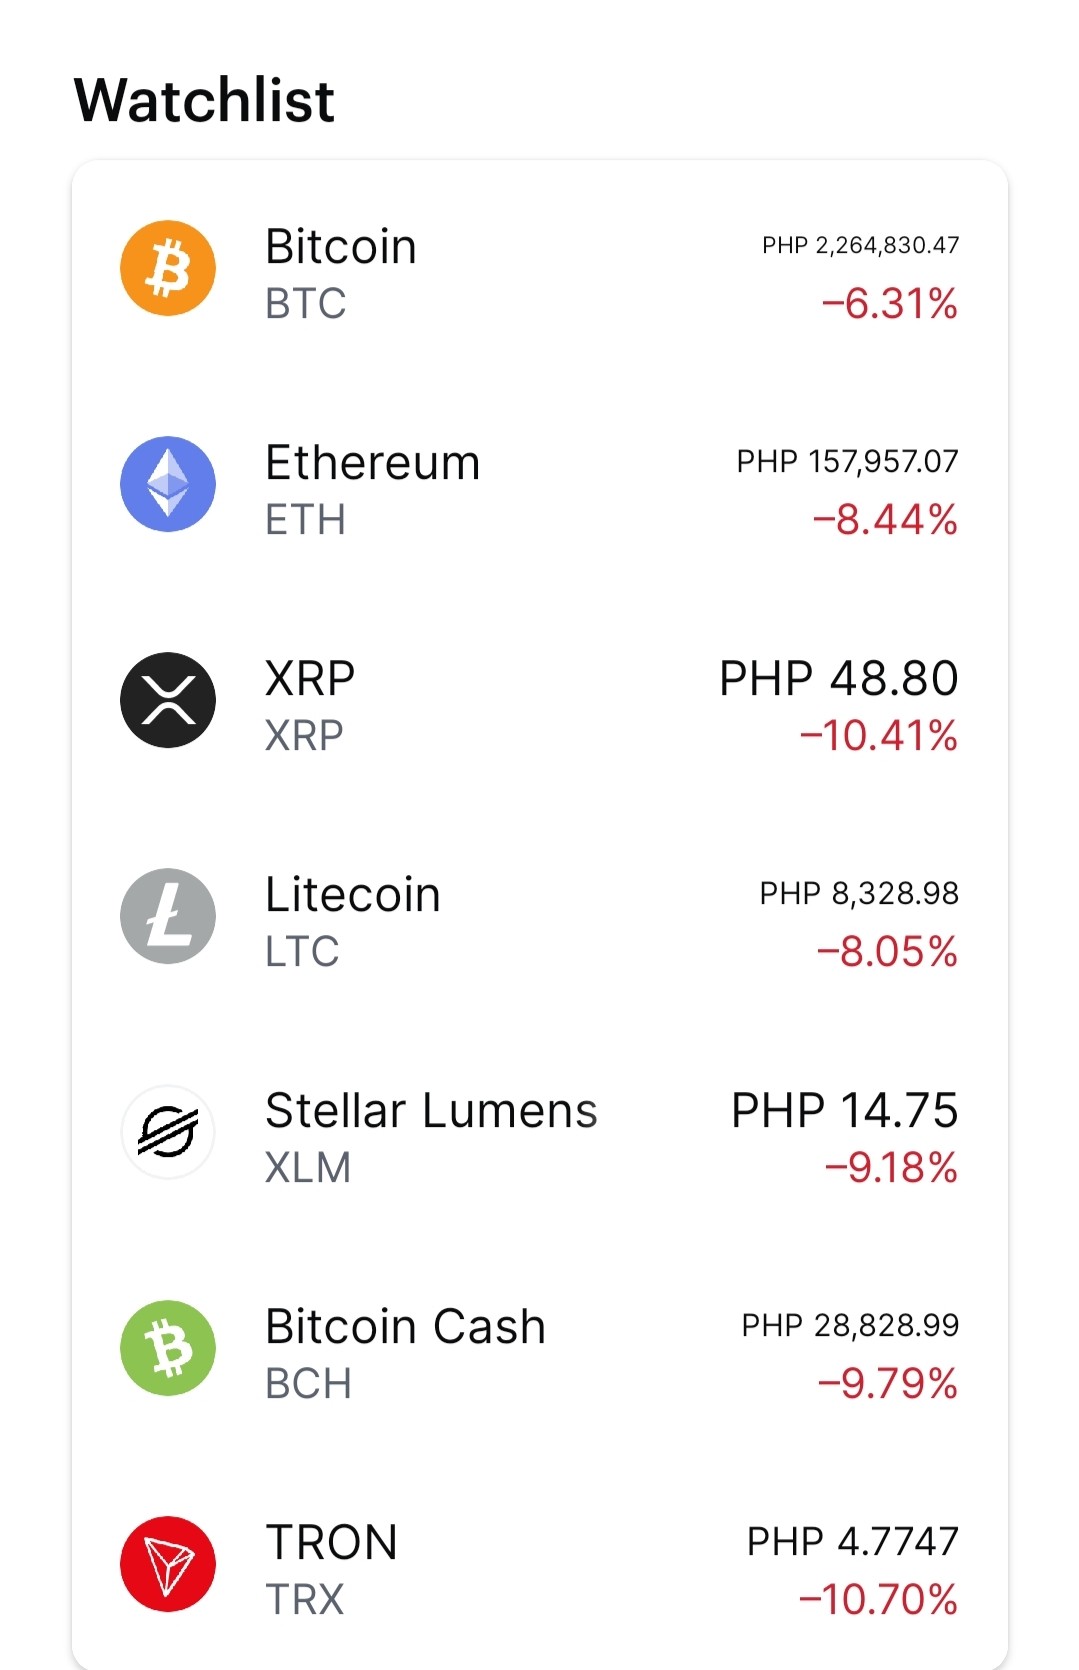Open the Bitcoin asset name
Screen dimensions: 1079x1670
click(341, 246)
